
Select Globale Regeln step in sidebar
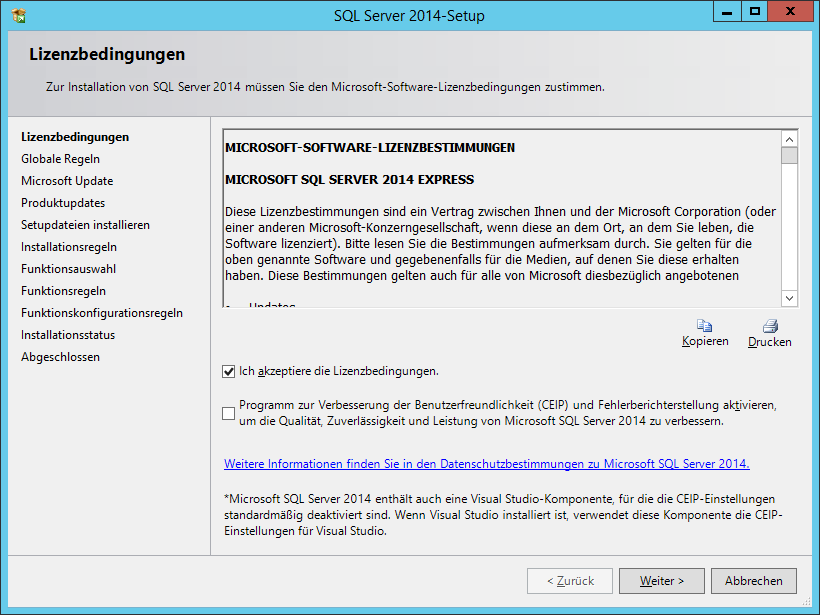[61, 159]
